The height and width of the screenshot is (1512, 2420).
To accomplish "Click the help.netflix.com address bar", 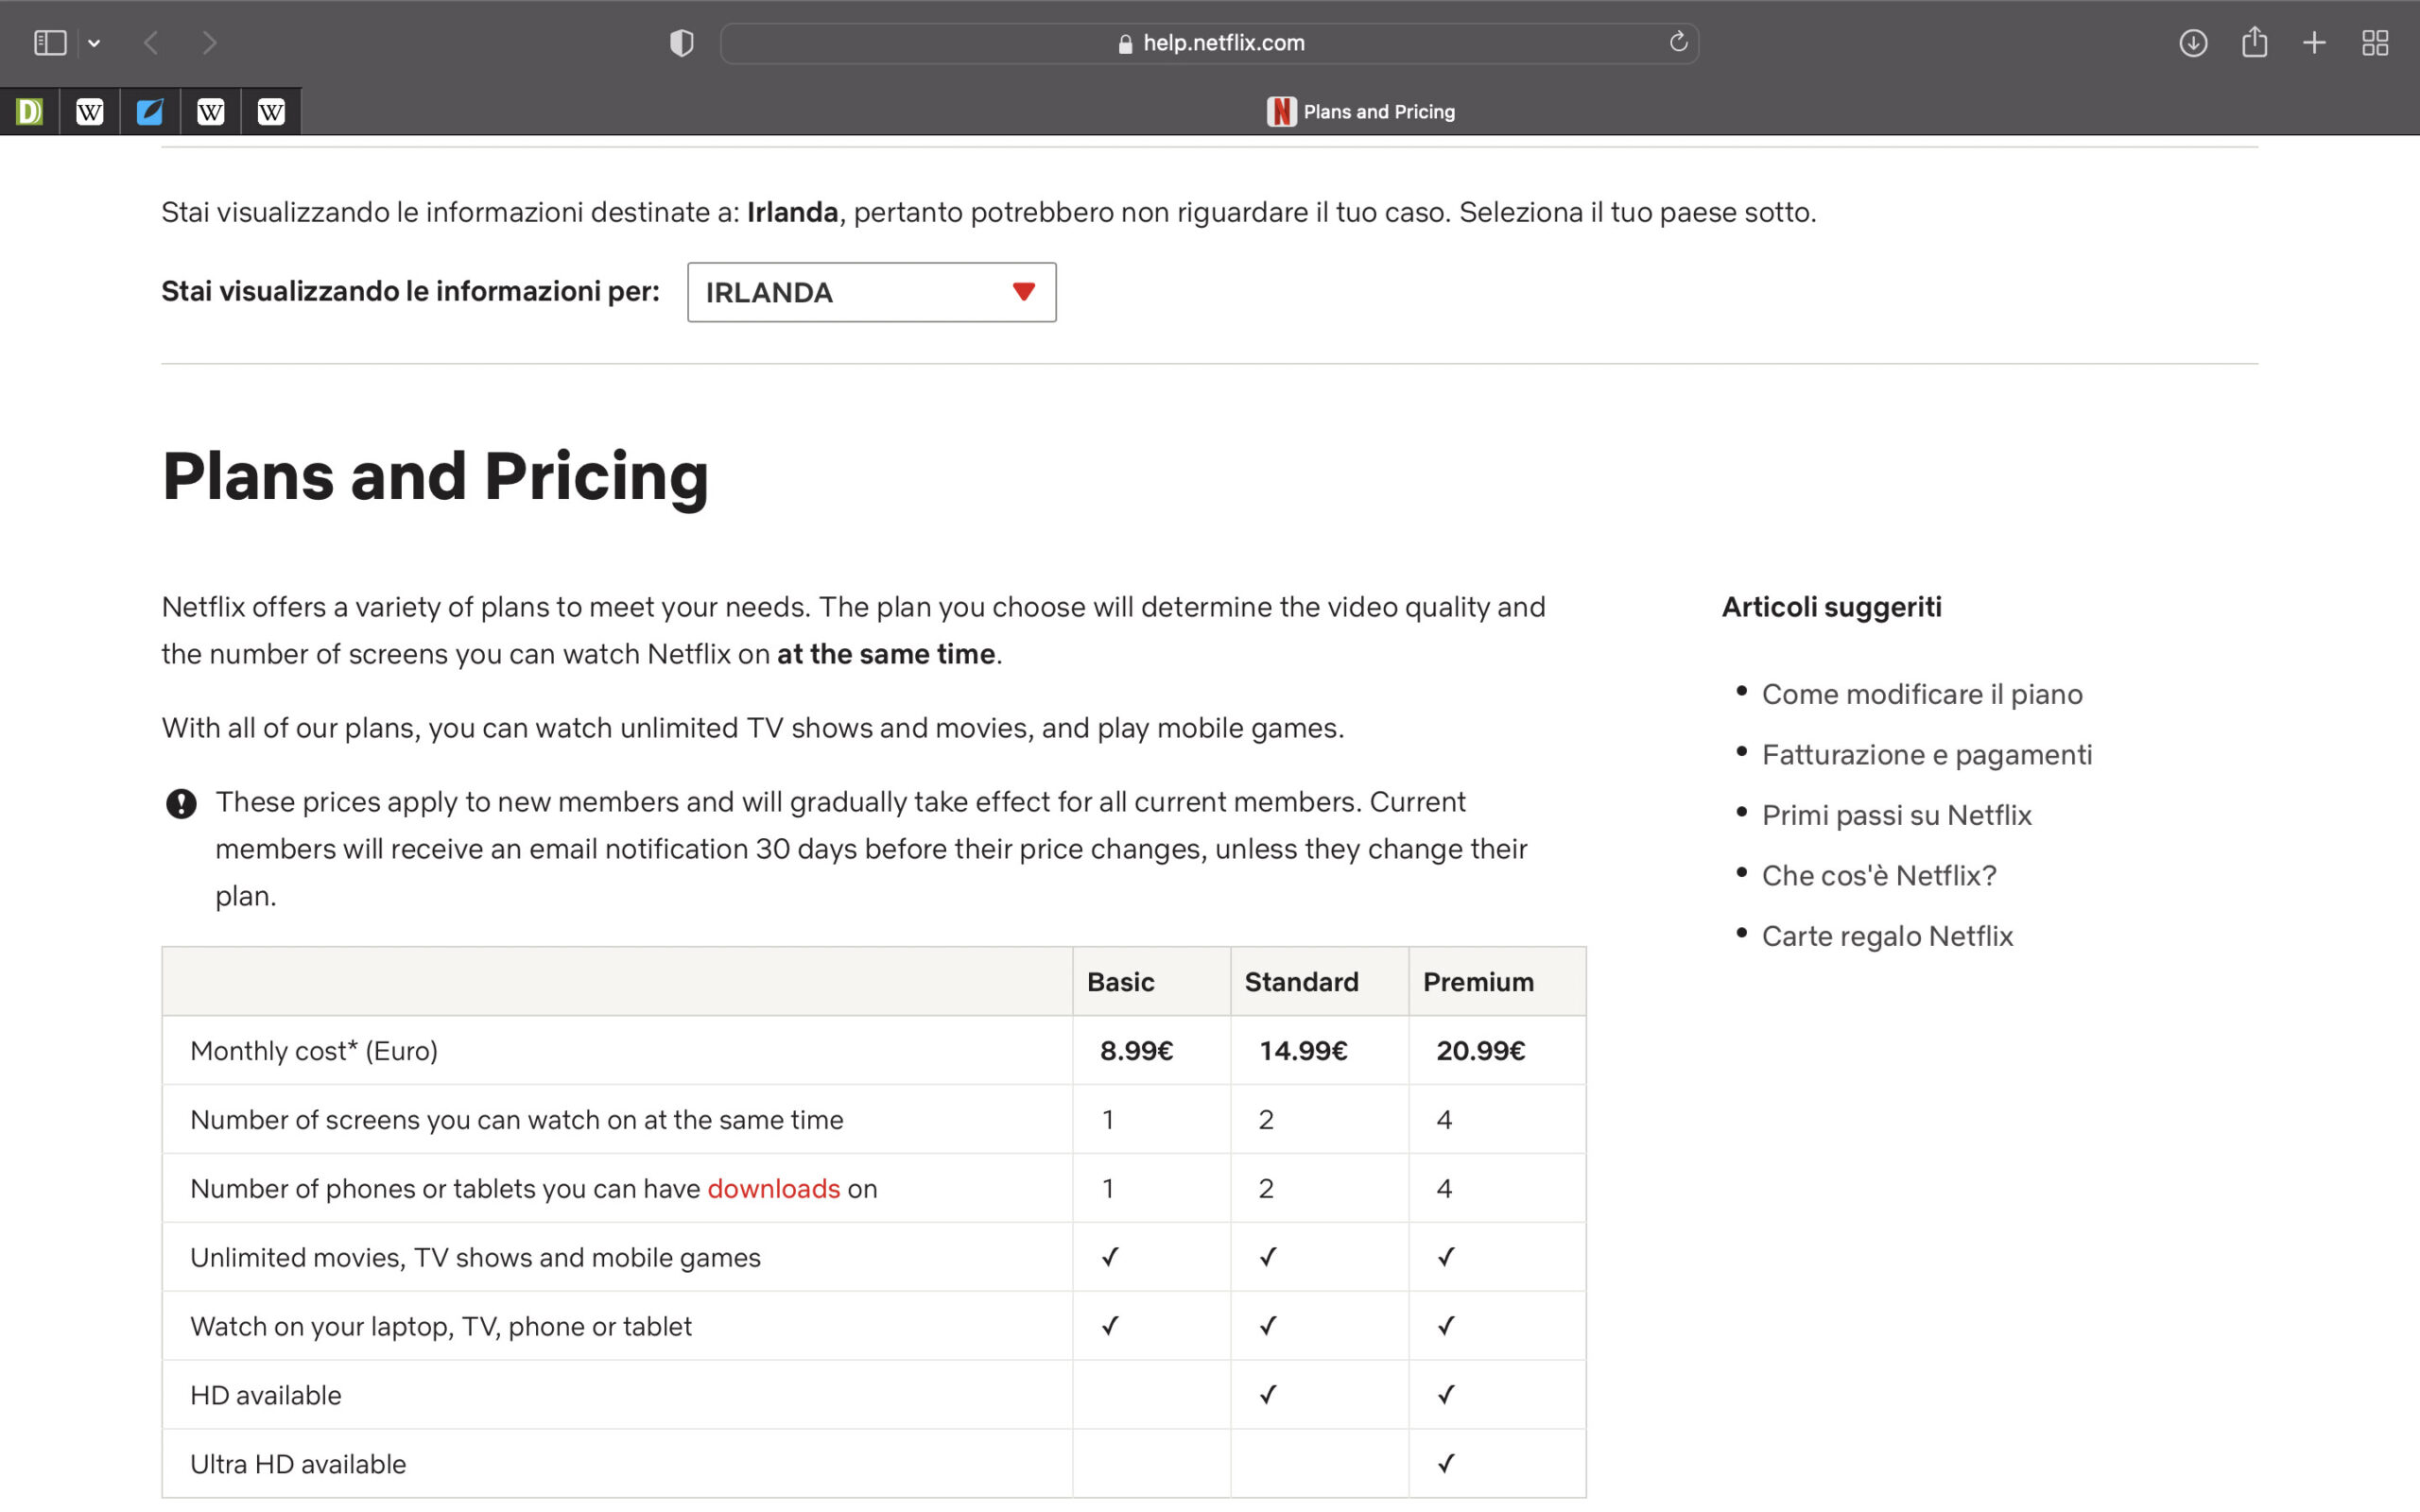I will point(1223,43).
